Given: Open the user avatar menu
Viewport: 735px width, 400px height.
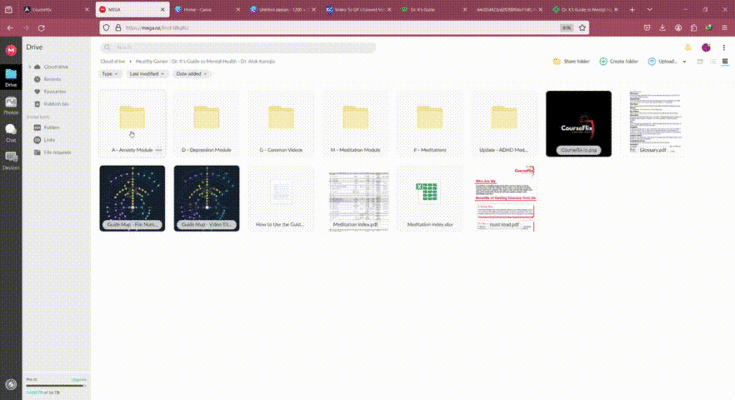Looking at the screenshot, I should point(706,47).
